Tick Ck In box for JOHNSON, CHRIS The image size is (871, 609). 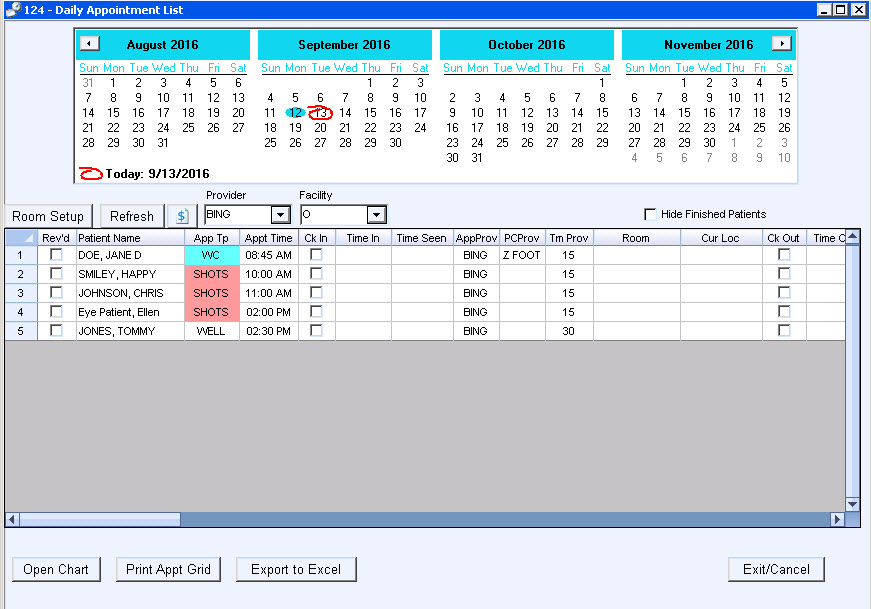[x=316, y=292]
